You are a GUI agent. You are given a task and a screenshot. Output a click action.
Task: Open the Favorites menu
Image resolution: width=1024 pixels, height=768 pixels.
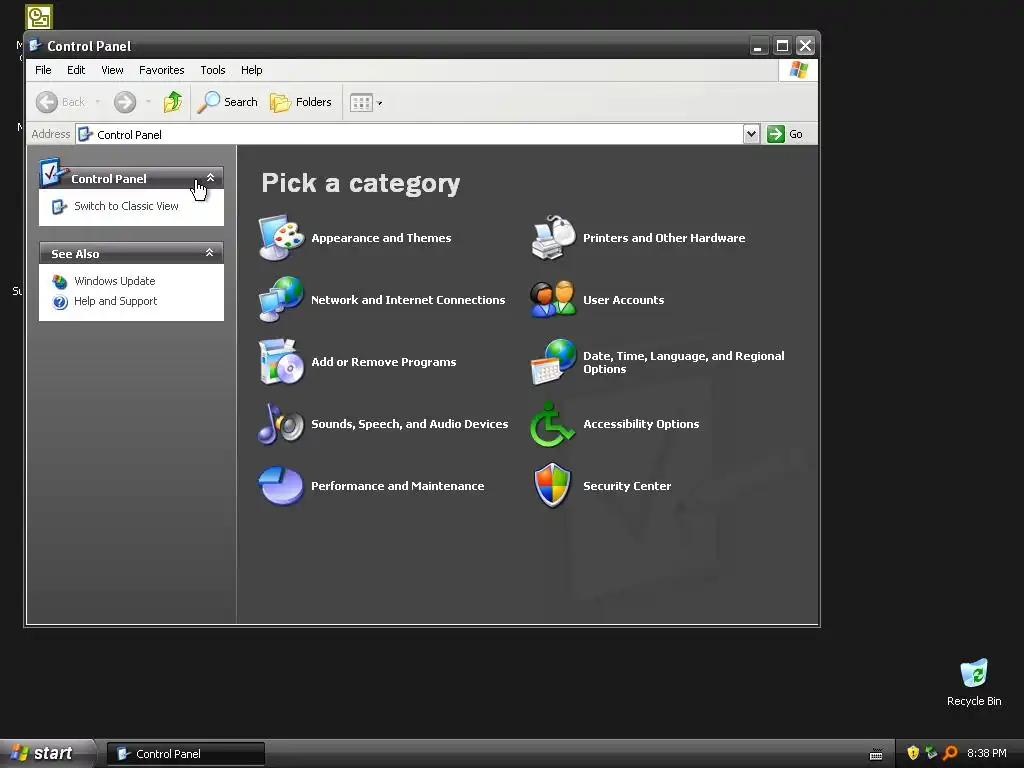[161, 70]
